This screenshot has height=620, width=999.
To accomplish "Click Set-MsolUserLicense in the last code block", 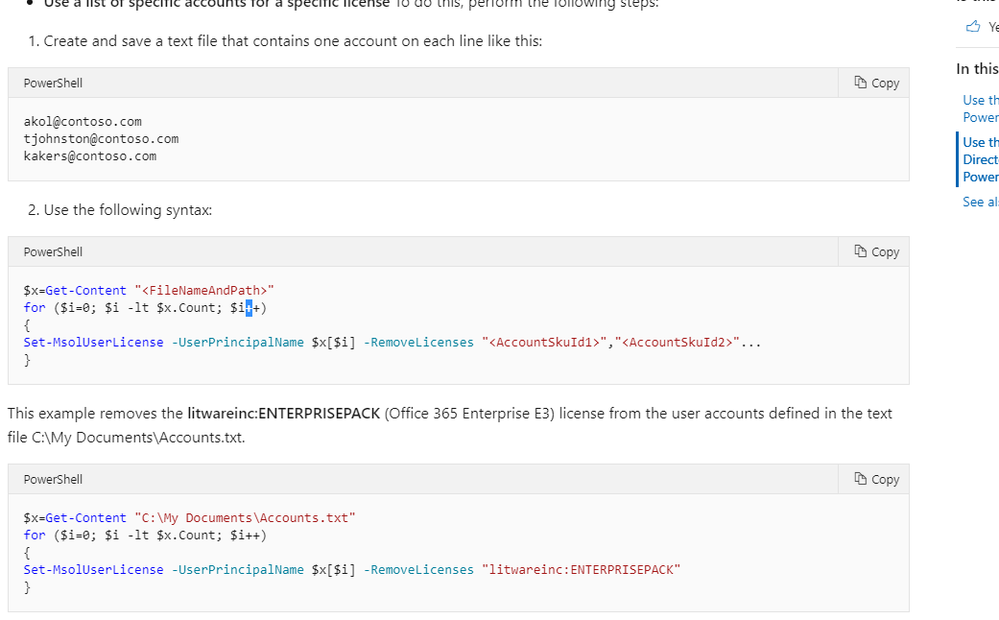I will (93, 569).
